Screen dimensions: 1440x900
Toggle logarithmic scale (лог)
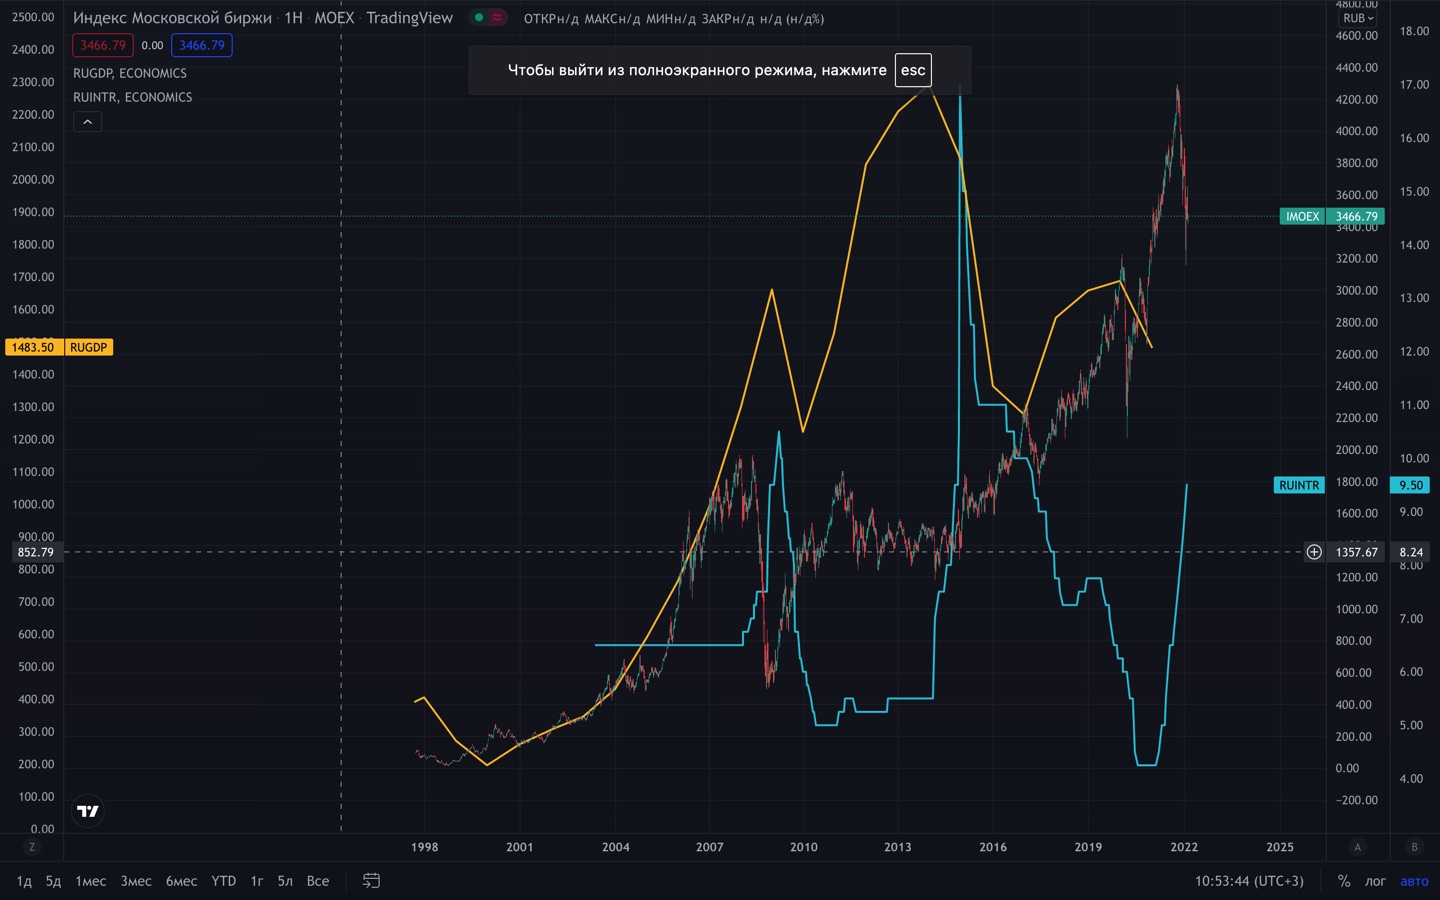pos(1376,881)
